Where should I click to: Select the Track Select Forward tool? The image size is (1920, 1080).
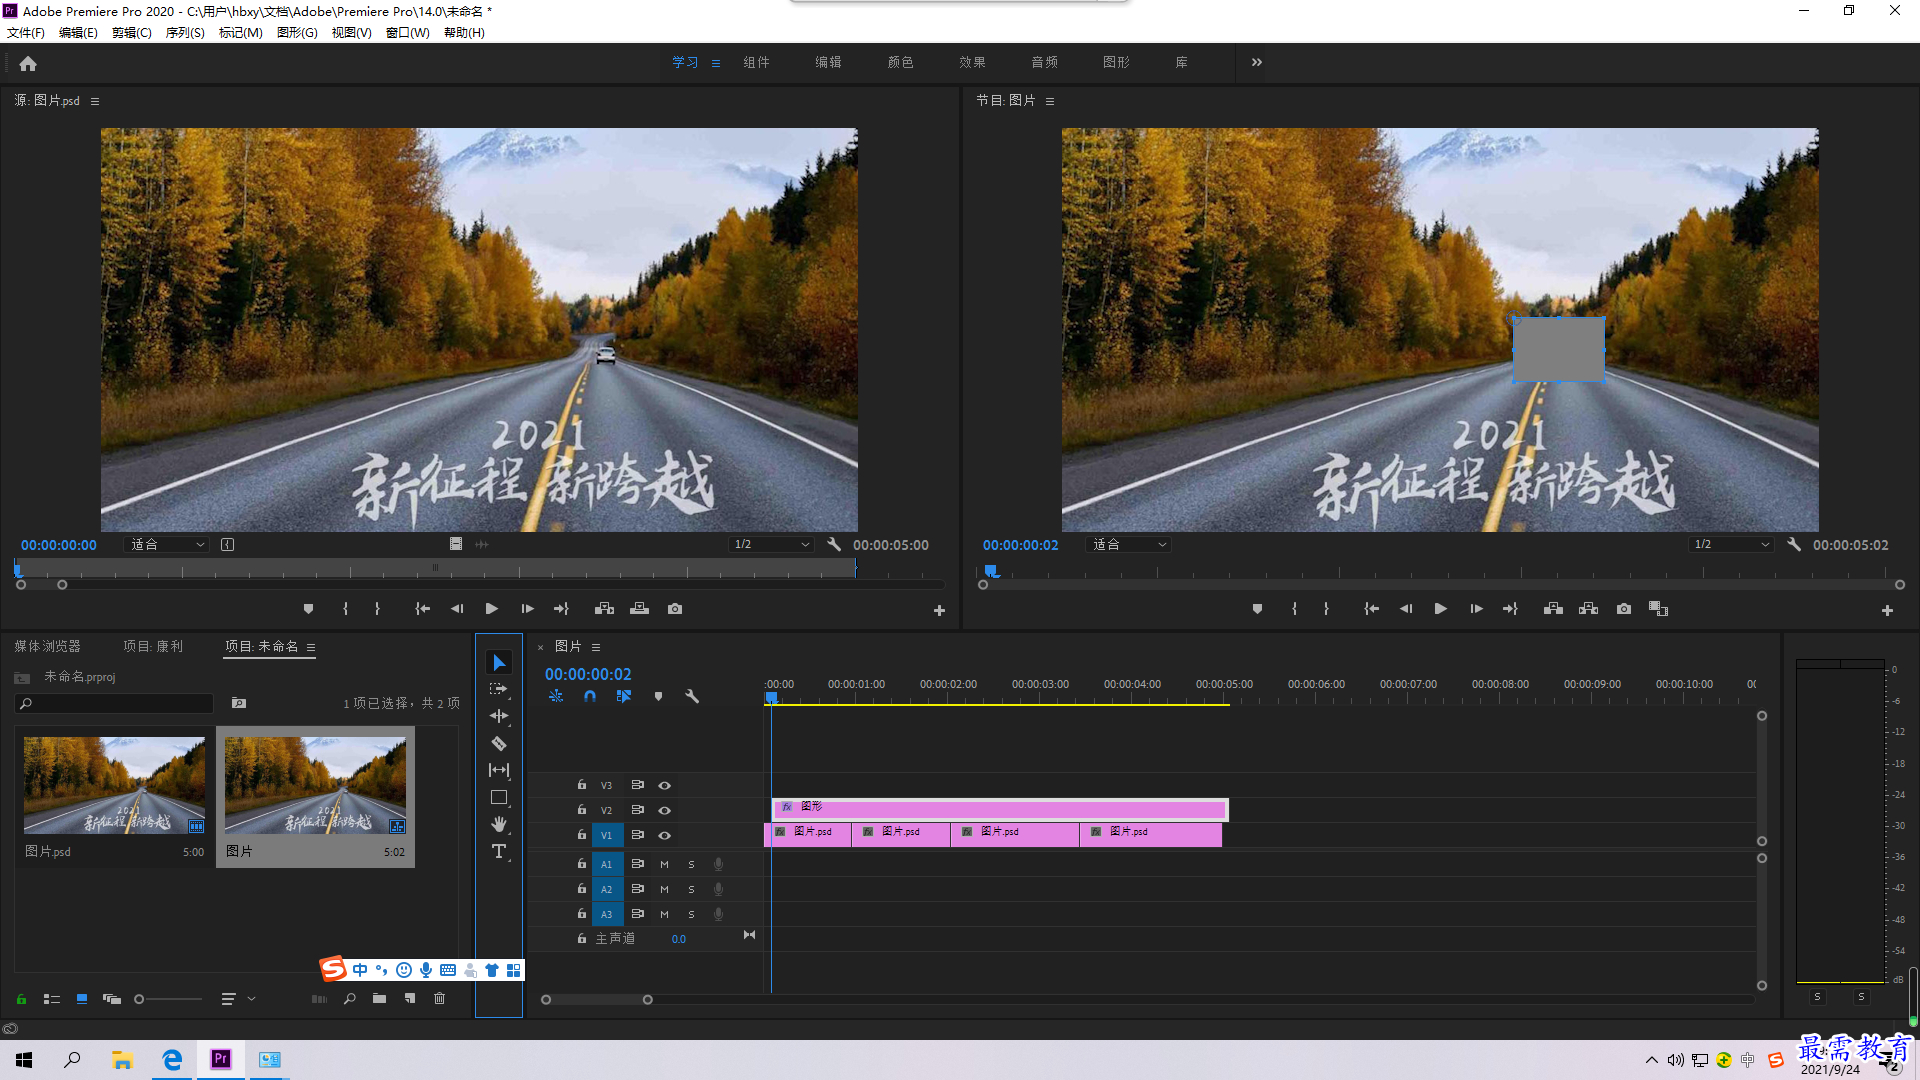point(499,690)
